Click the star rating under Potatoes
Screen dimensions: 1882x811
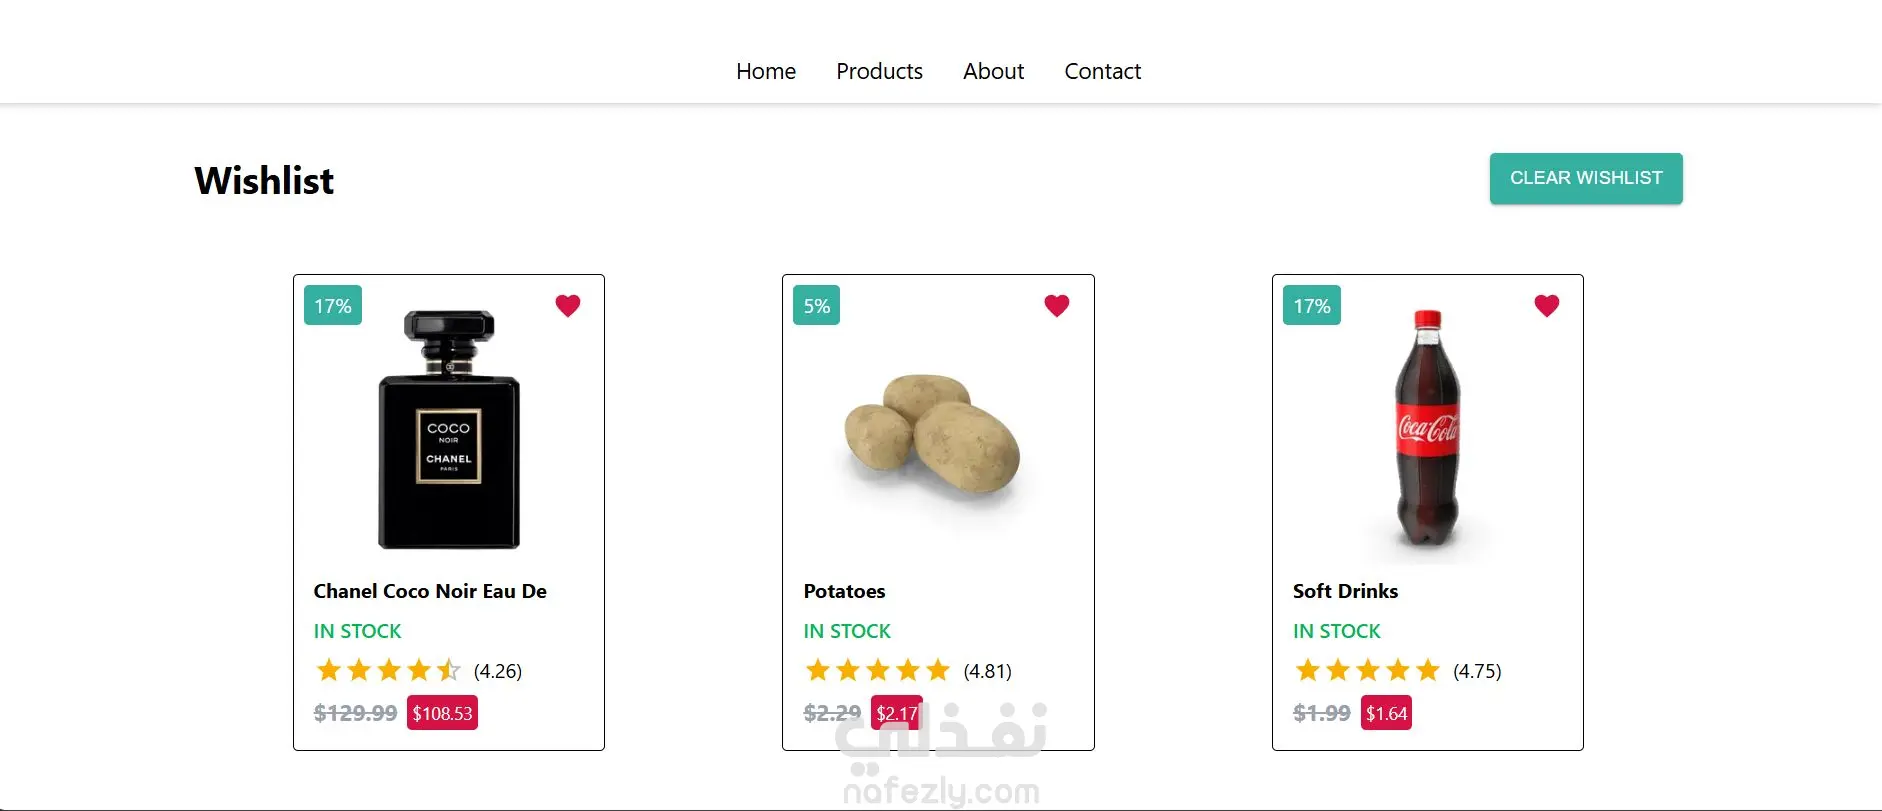coord(877,670)
